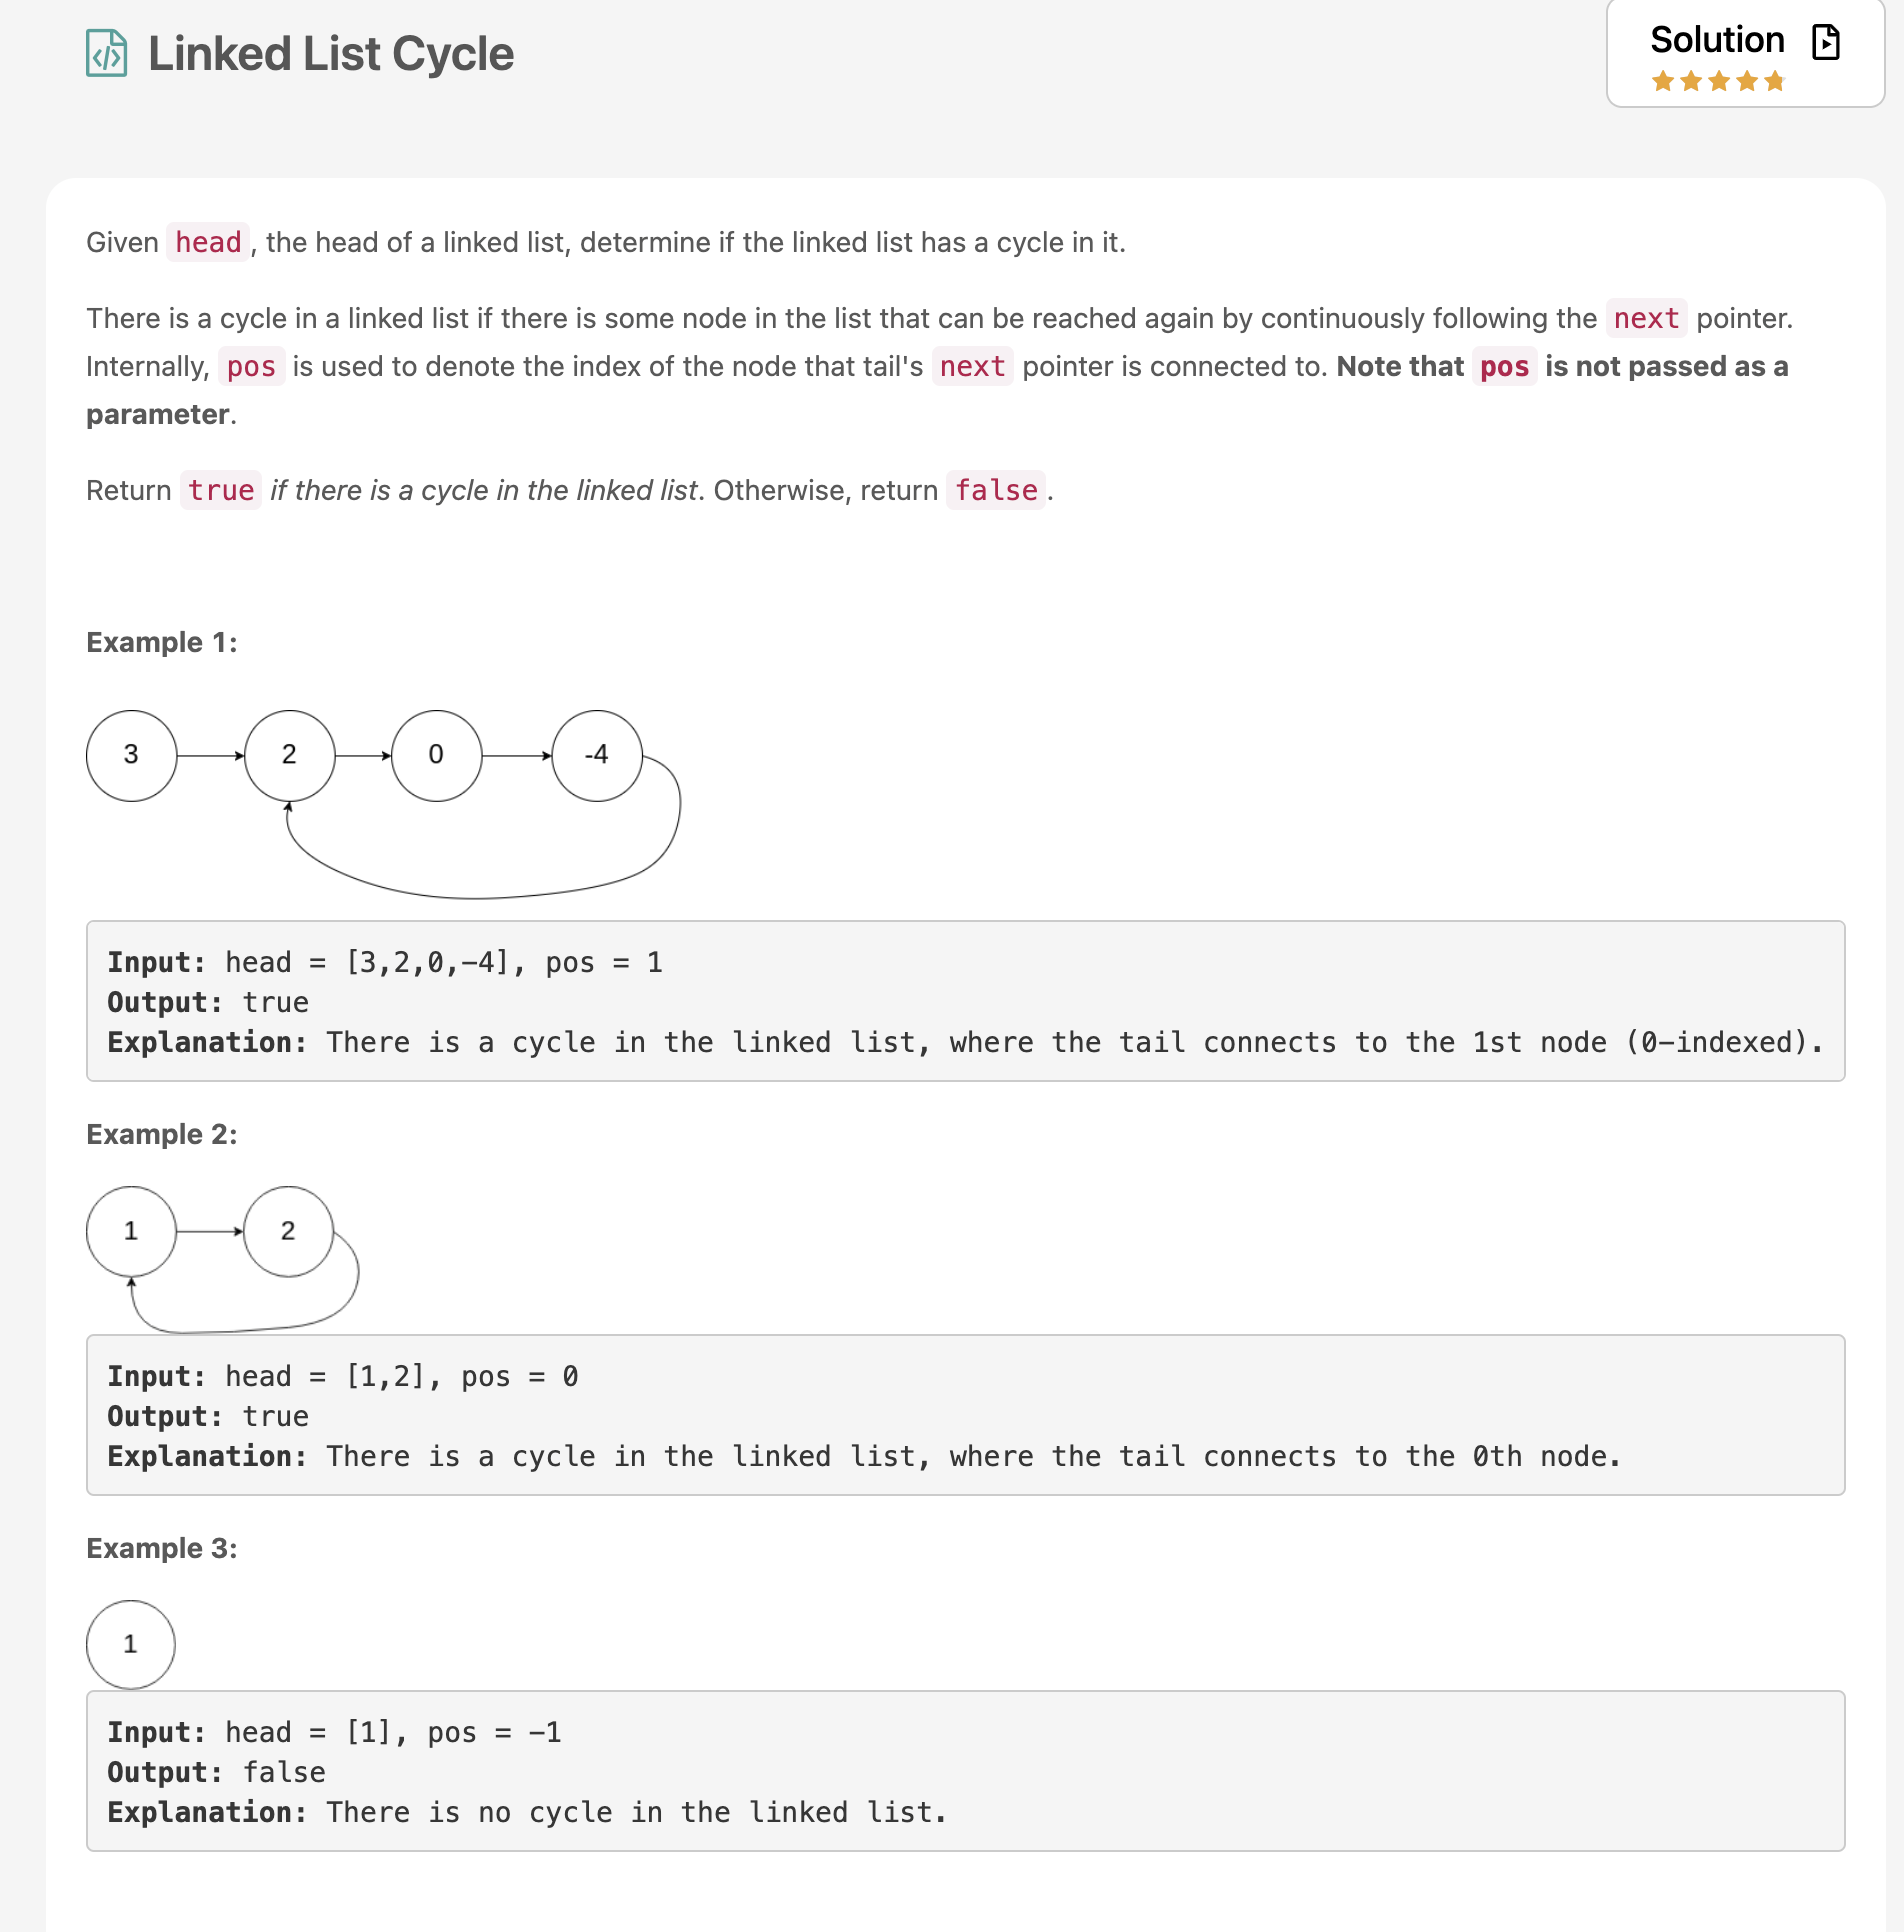Expand the Example 2 section heading

[161, 1134]
